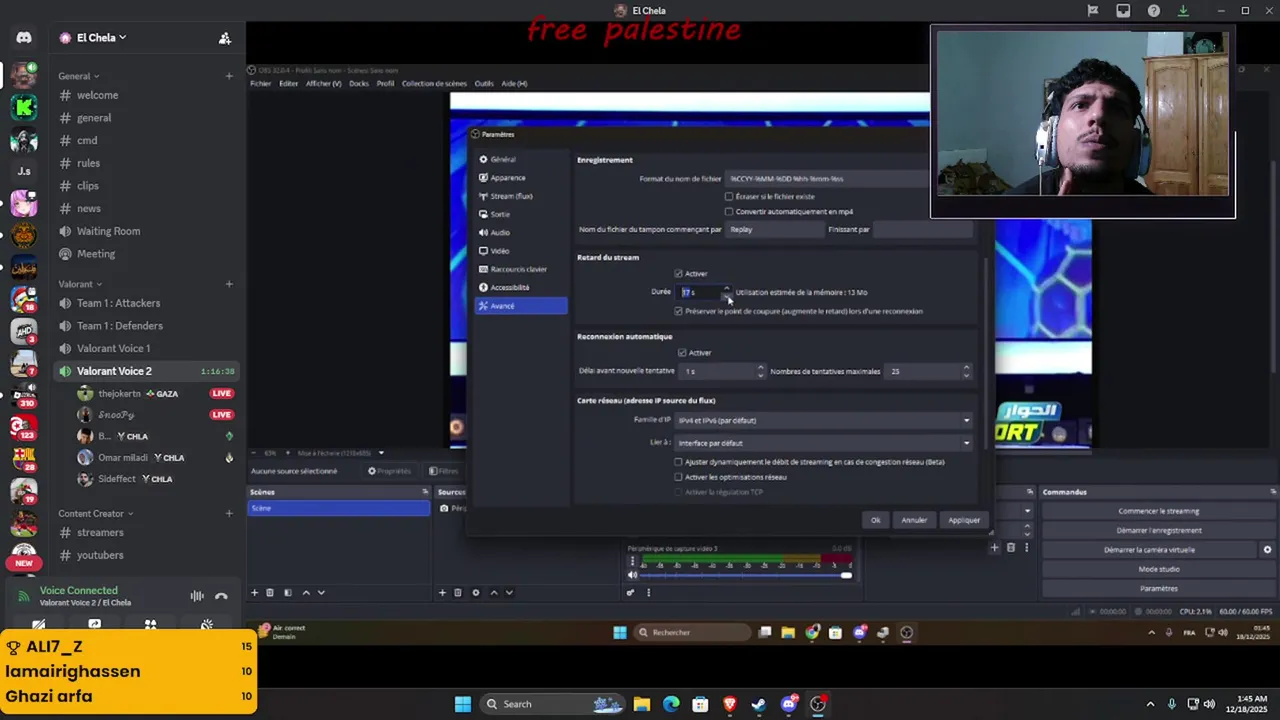Collapse the Content Creator category
1280x720 pixels.
[x=96, y=514]
